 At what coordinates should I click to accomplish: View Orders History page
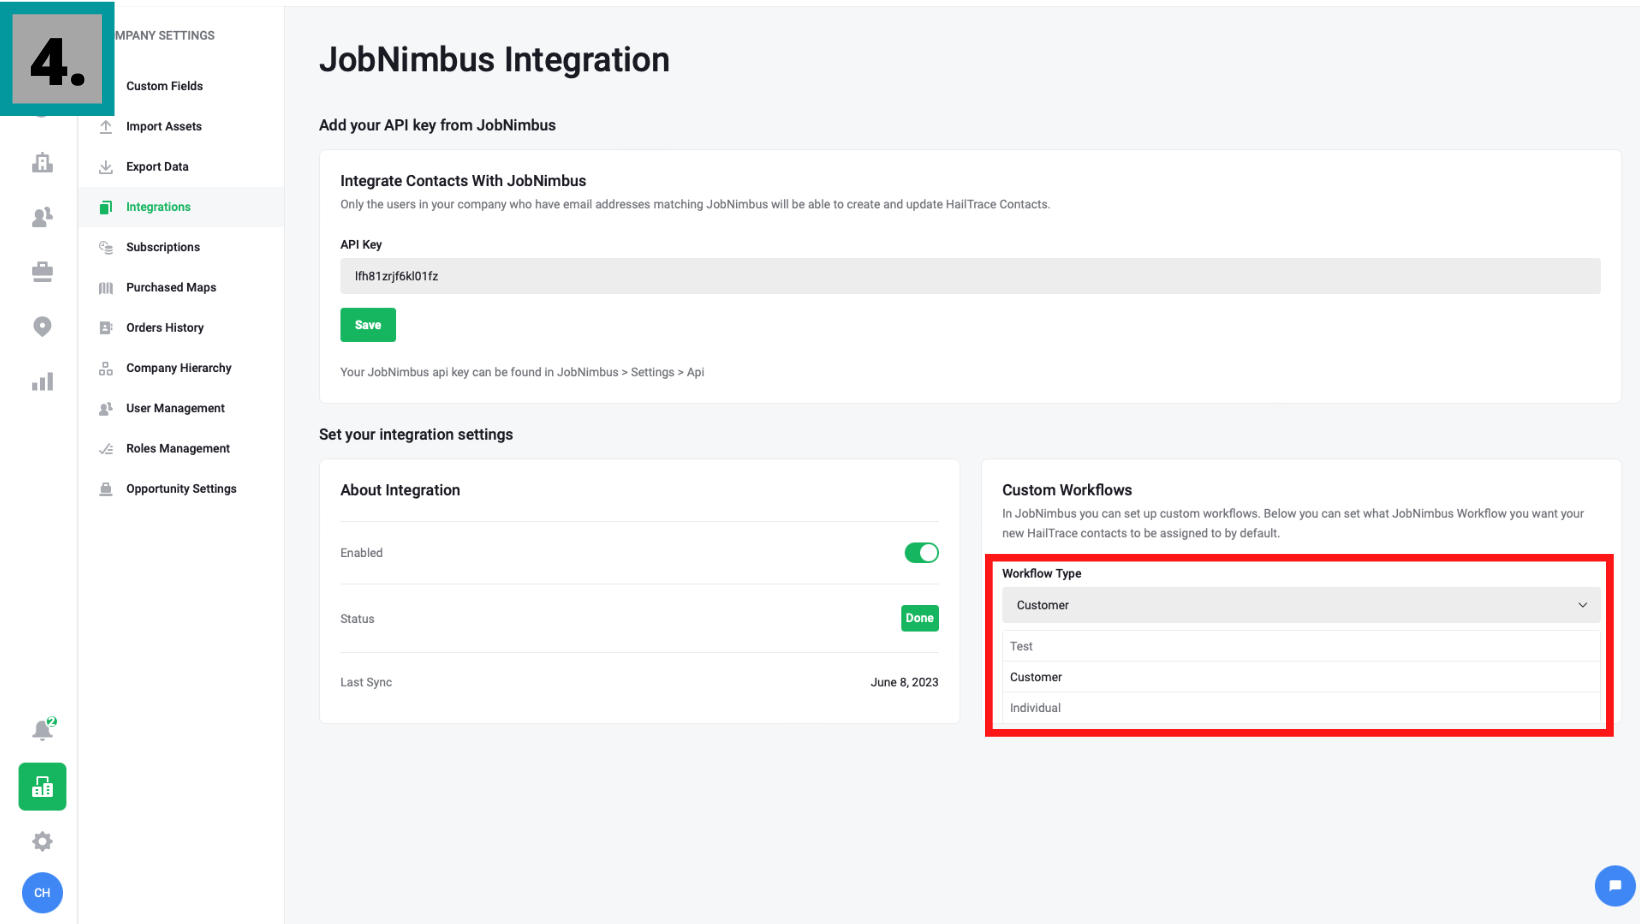(165, 328)
